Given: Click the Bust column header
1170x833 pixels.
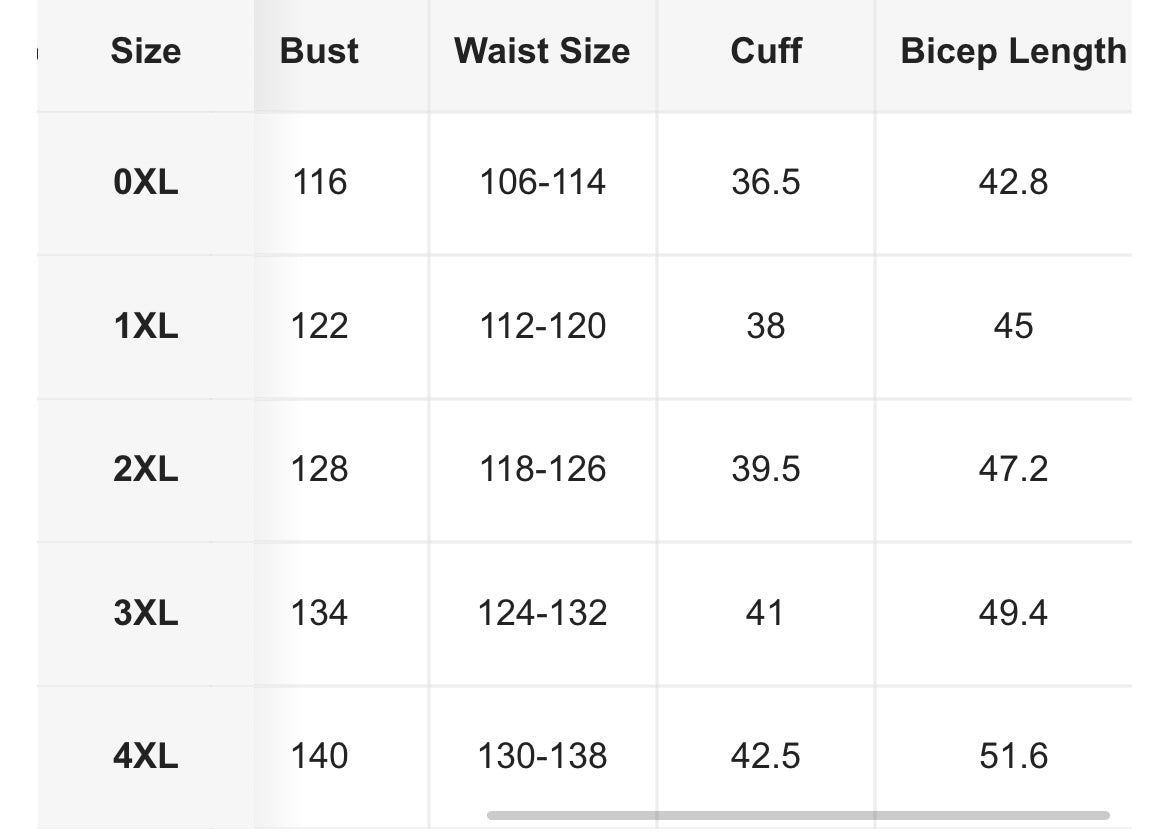Looking at the screenshot, I should [319, 52].
